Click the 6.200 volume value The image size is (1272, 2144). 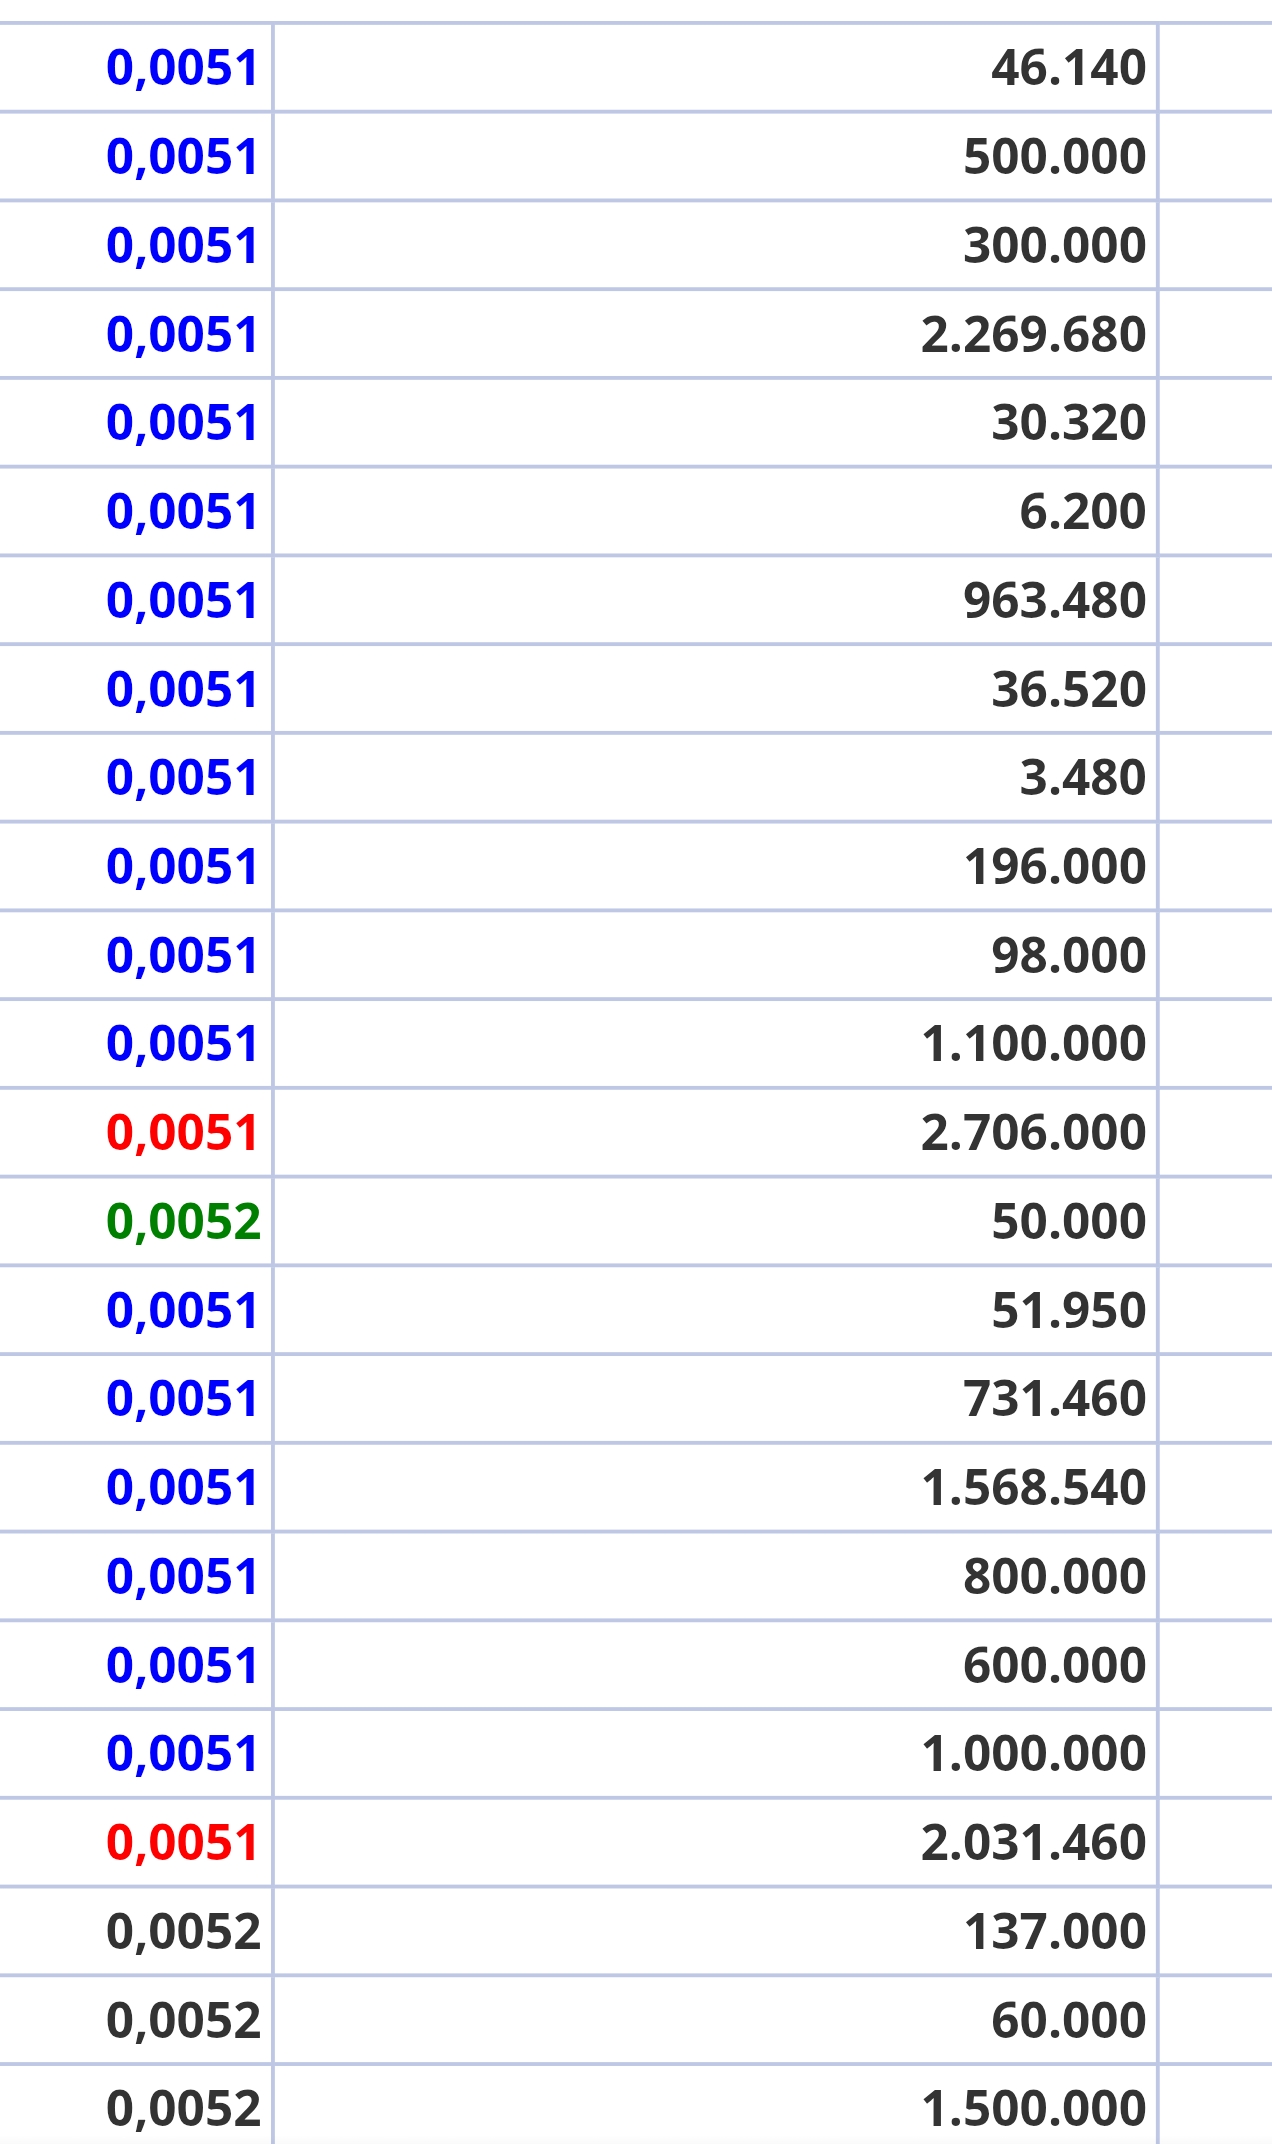[x=1082, y=512]
